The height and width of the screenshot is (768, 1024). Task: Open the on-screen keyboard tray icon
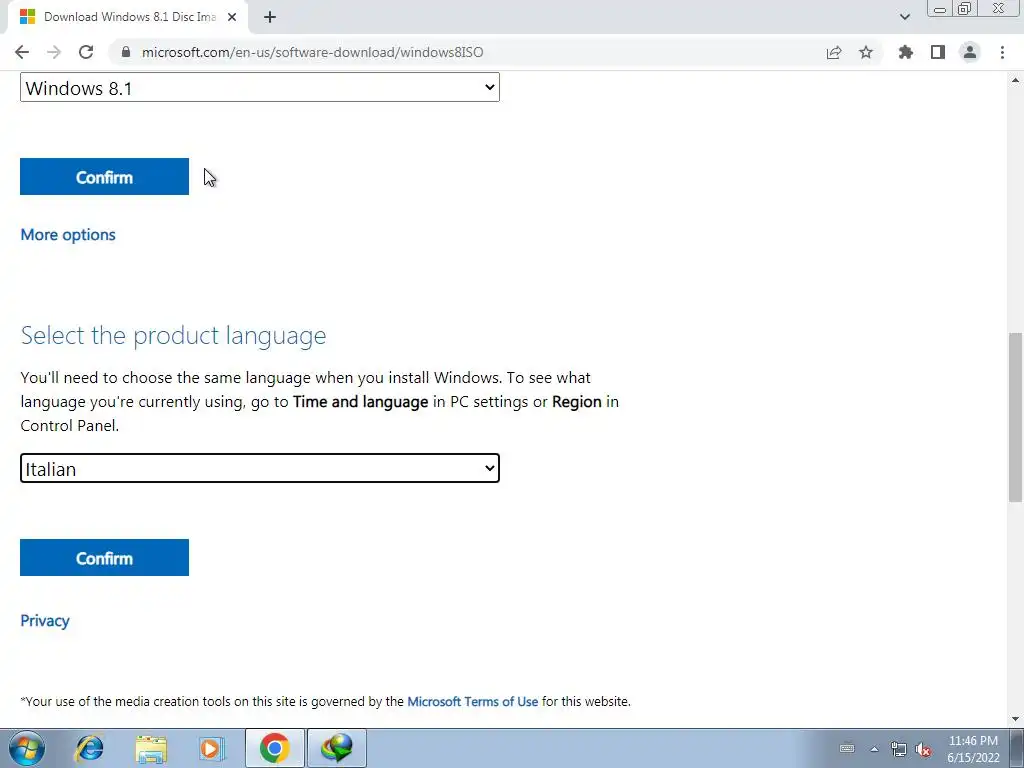coord(847,748)
